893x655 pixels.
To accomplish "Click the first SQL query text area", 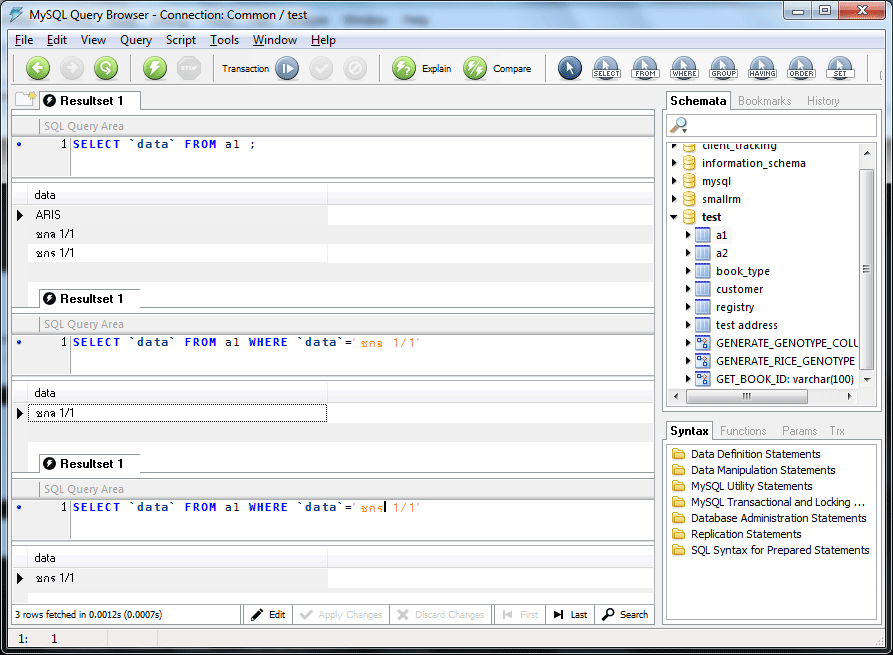I will point(362,157).
